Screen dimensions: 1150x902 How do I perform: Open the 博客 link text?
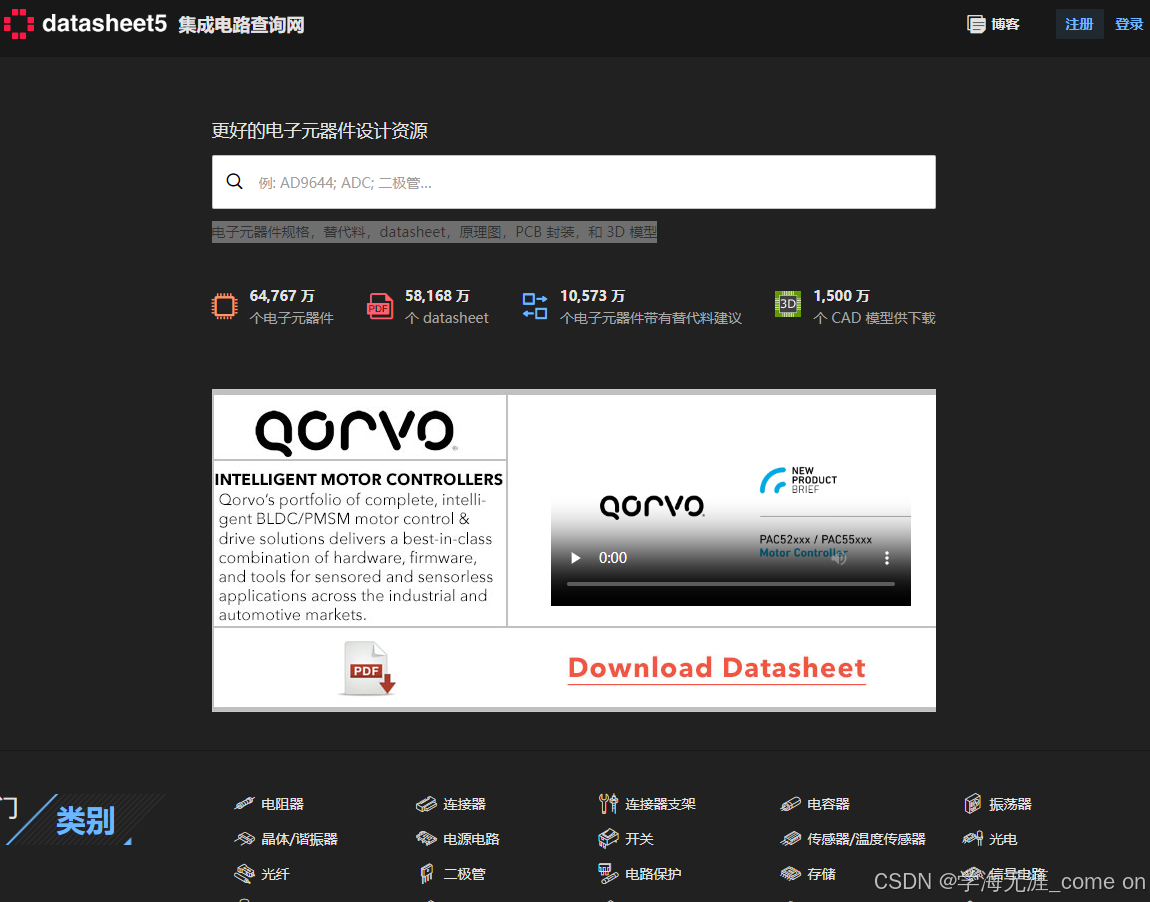[x=1005, y=24]
